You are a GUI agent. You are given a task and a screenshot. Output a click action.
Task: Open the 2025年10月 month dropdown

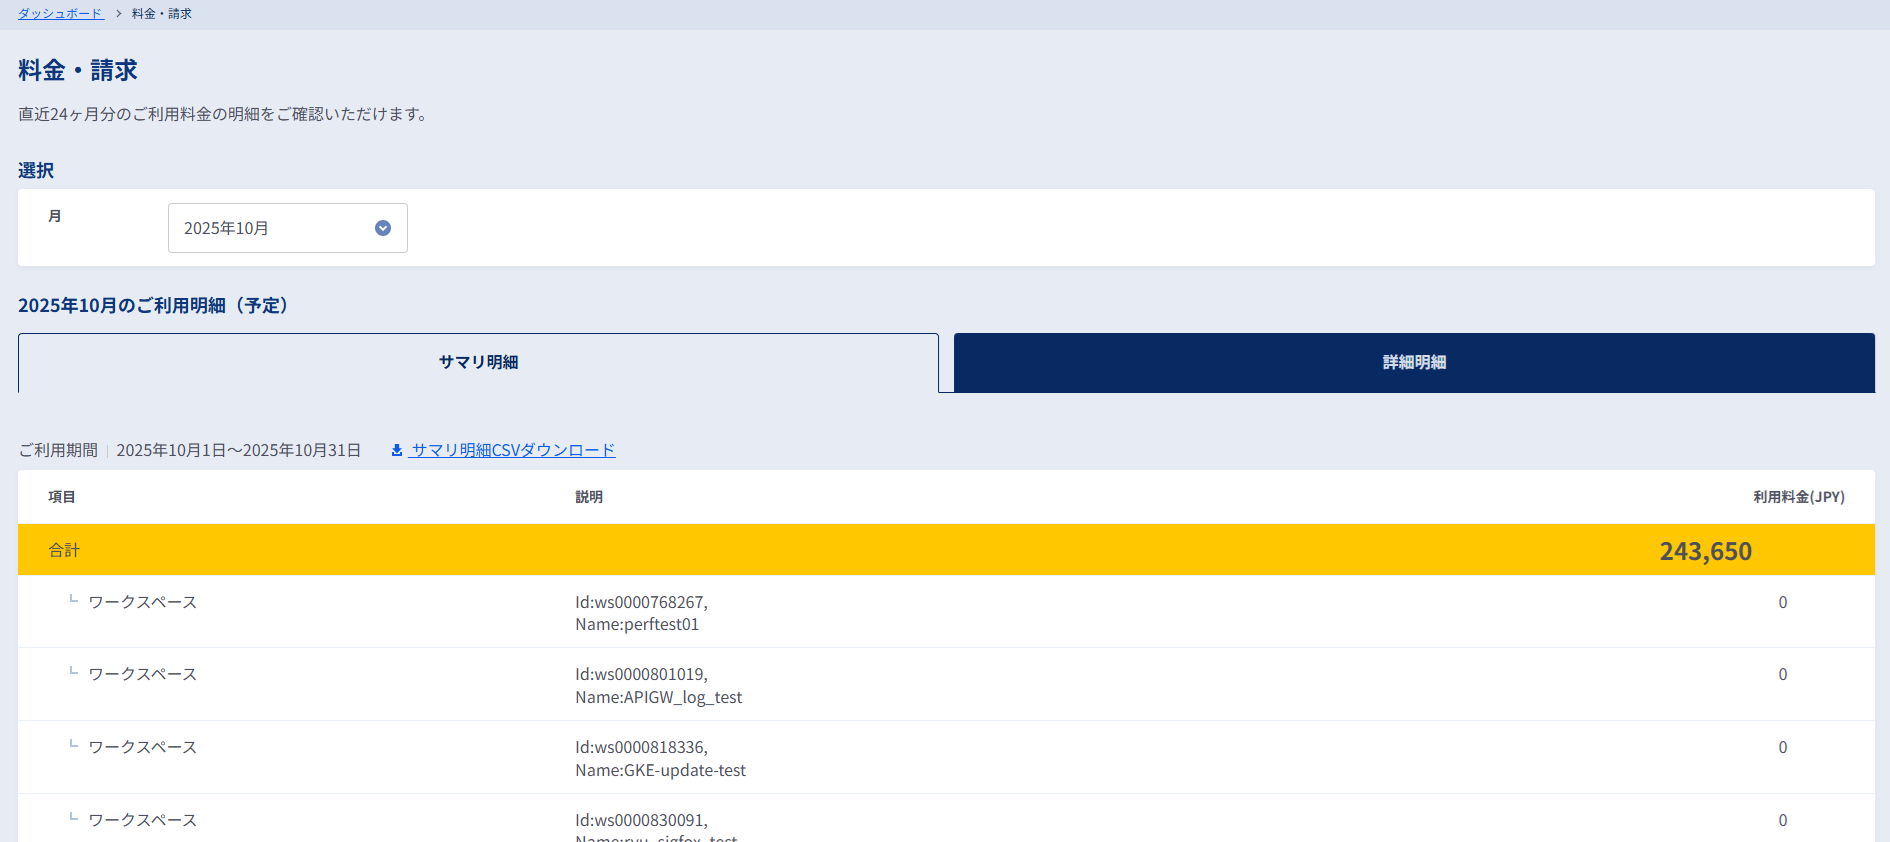[x=287, y=228]
